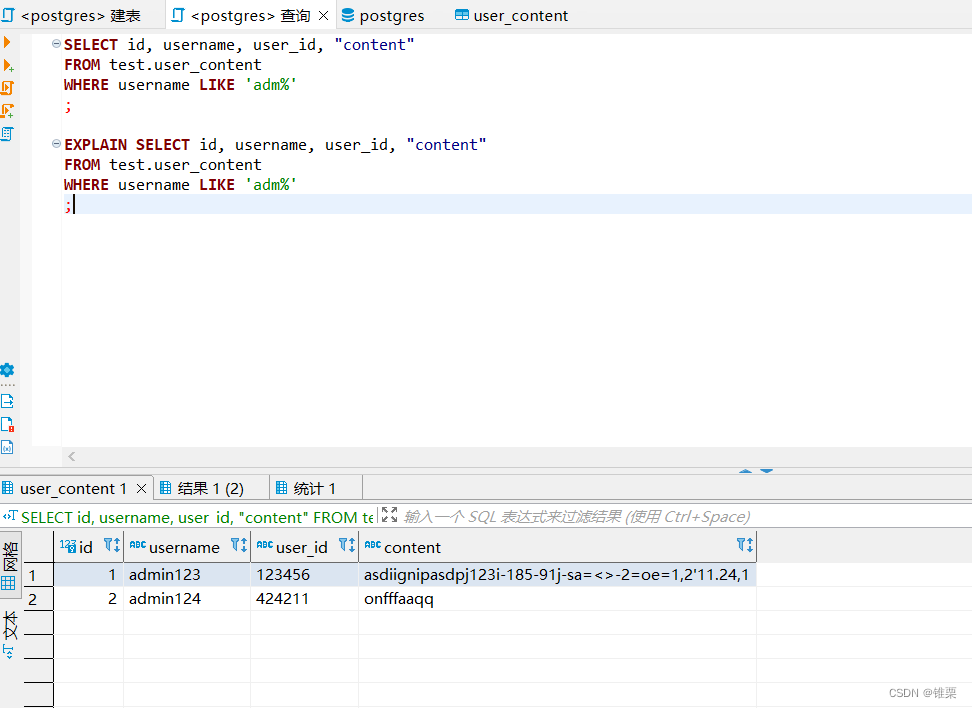Click the 'adm%' string in the first query
The width and height of the screenshot is (972, 708).
271,84
